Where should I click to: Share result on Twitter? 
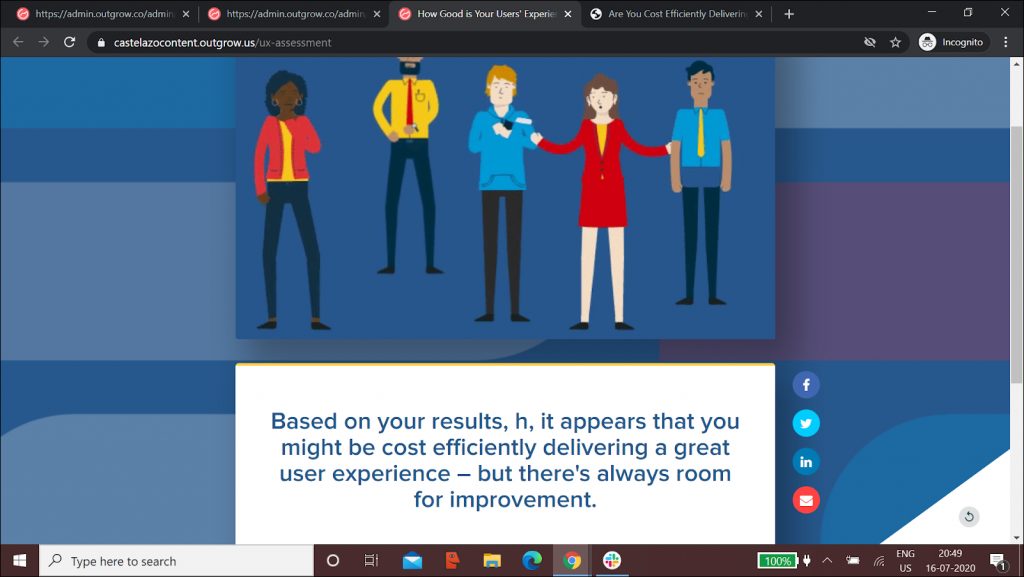[x=806, y=423]
